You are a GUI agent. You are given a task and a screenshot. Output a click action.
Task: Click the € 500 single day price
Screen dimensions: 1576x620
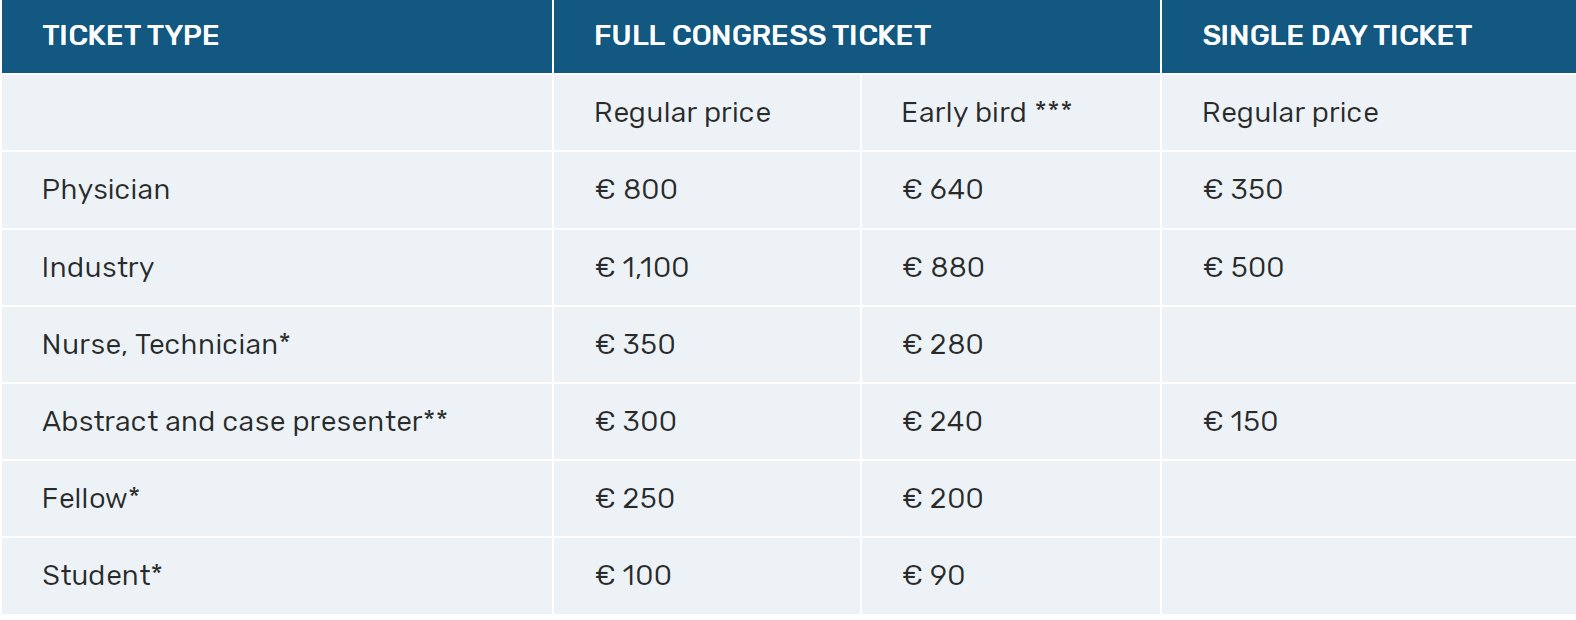point(1243,267)
